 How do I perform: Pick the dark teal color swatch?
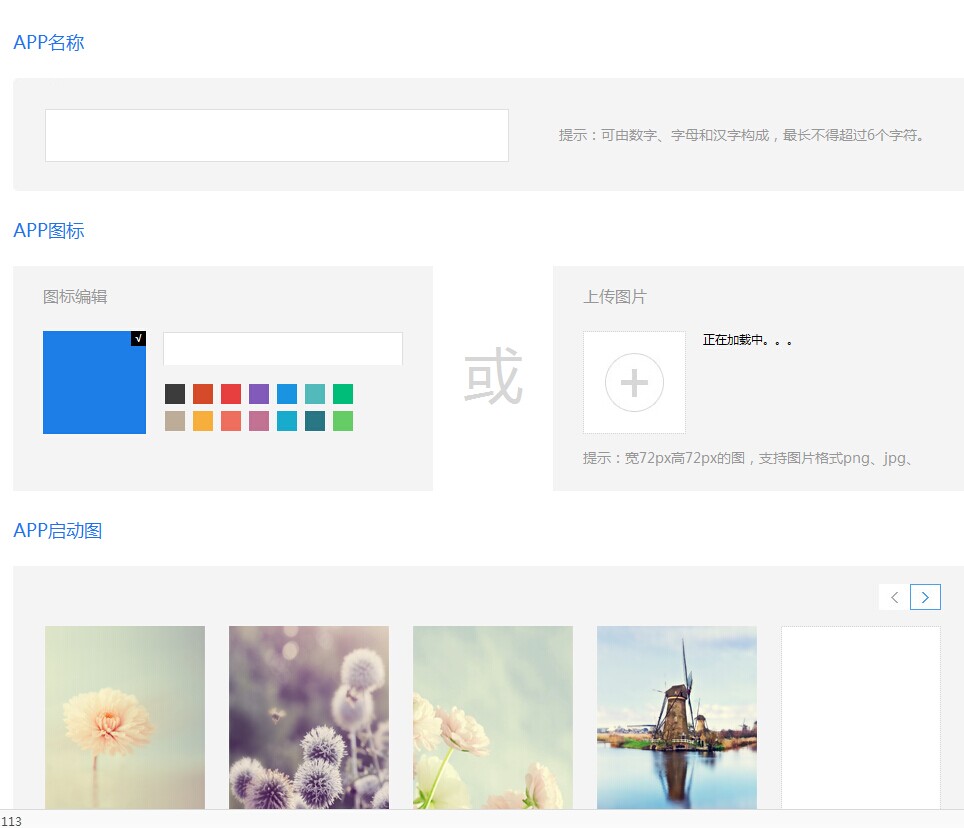tap(315, 421)
